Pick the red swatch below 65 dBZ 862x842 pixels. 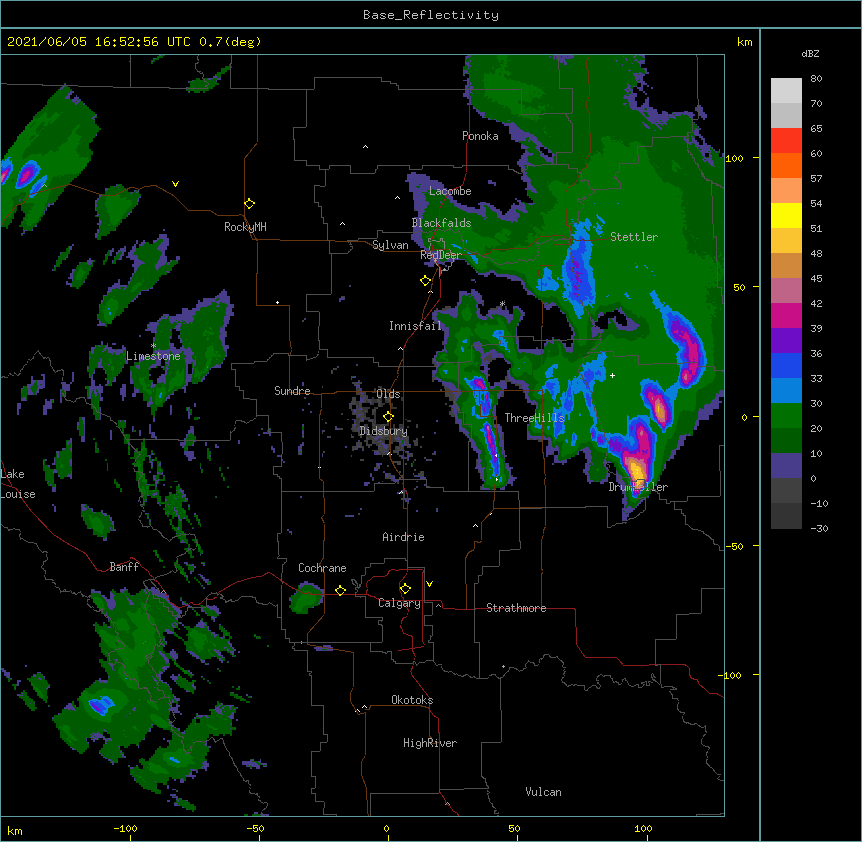click(x=786, y=141)
